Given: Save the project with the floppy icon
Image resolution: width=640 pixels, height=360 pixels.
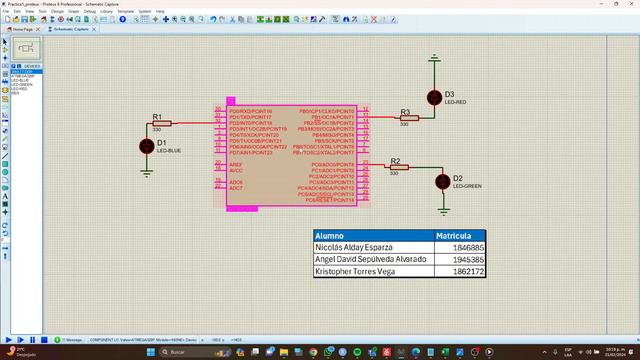Looking at the screenshot, I should pos(24,19).
